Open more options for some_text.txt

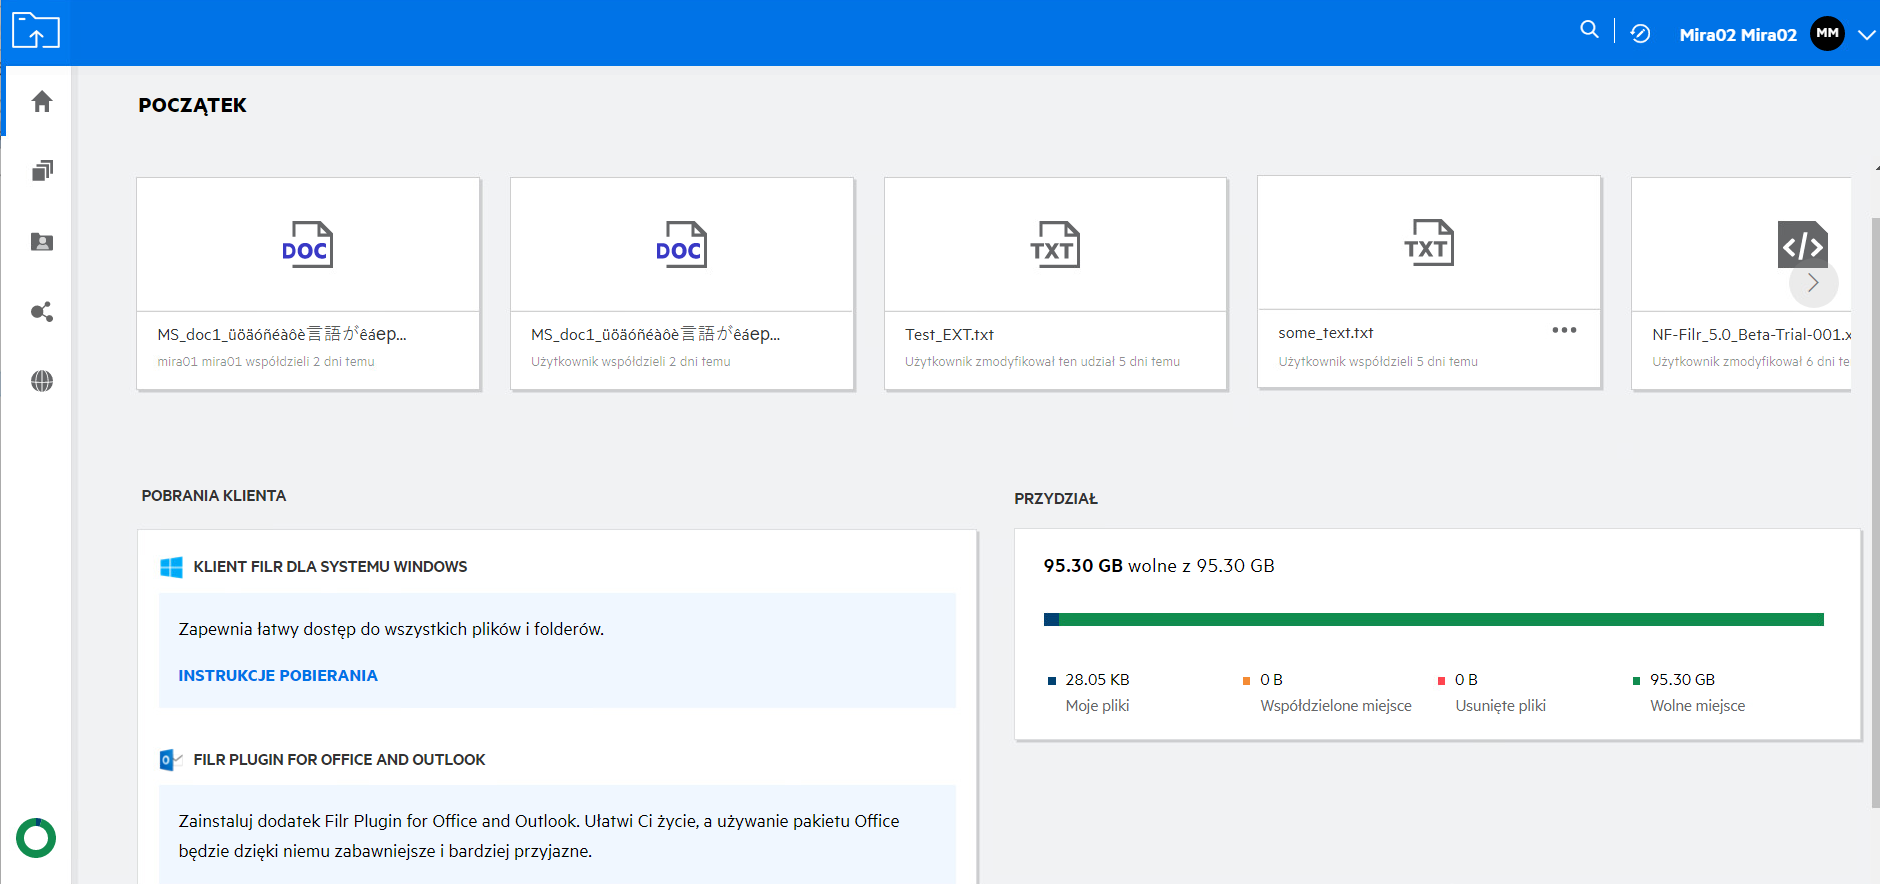tap(1564, 330)
